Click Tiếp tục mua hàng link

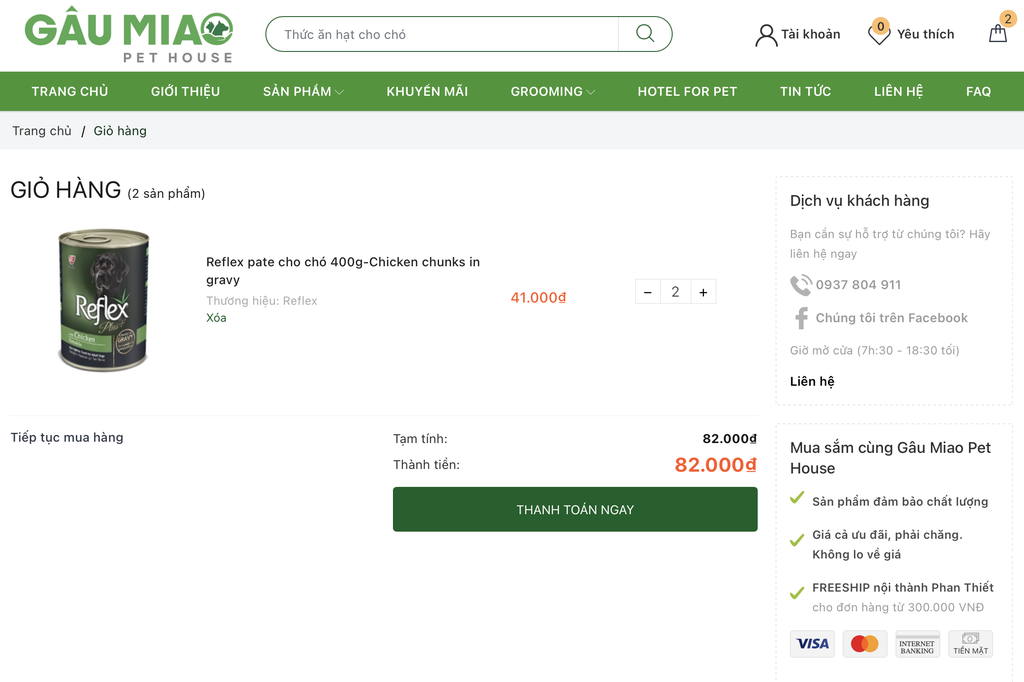[67, 437]
